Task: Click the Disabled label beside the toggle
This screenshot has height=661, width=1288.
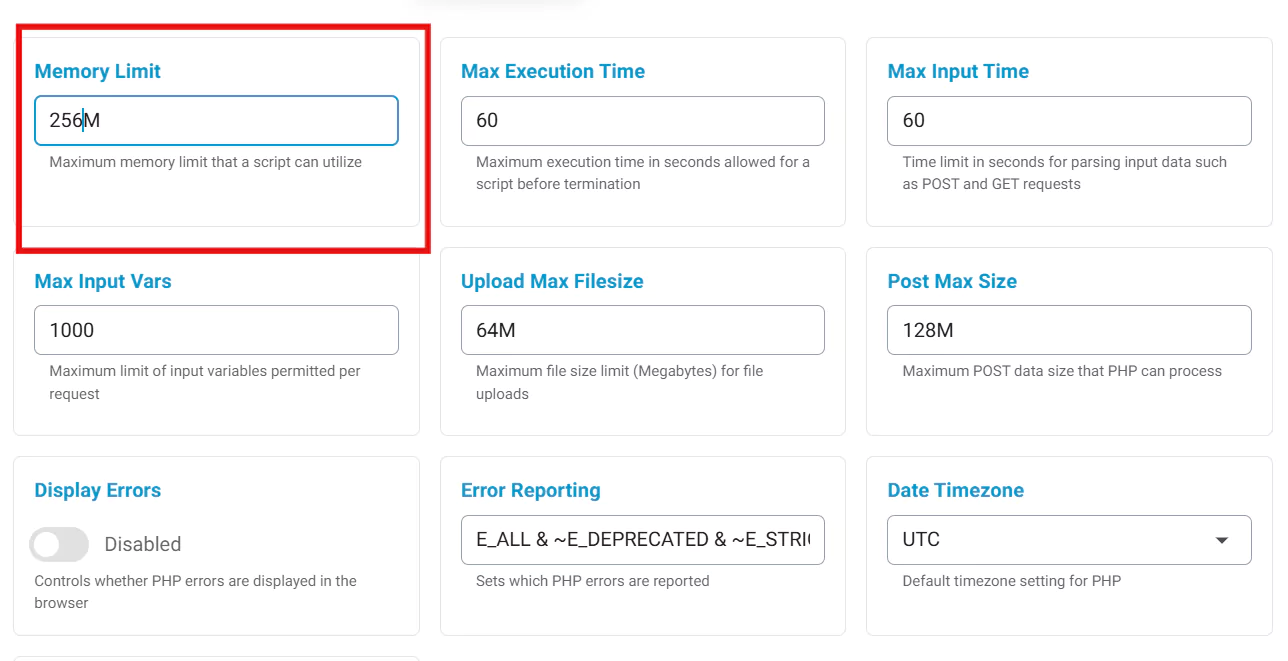Action: pyautogui.click(x=143, y=544)
